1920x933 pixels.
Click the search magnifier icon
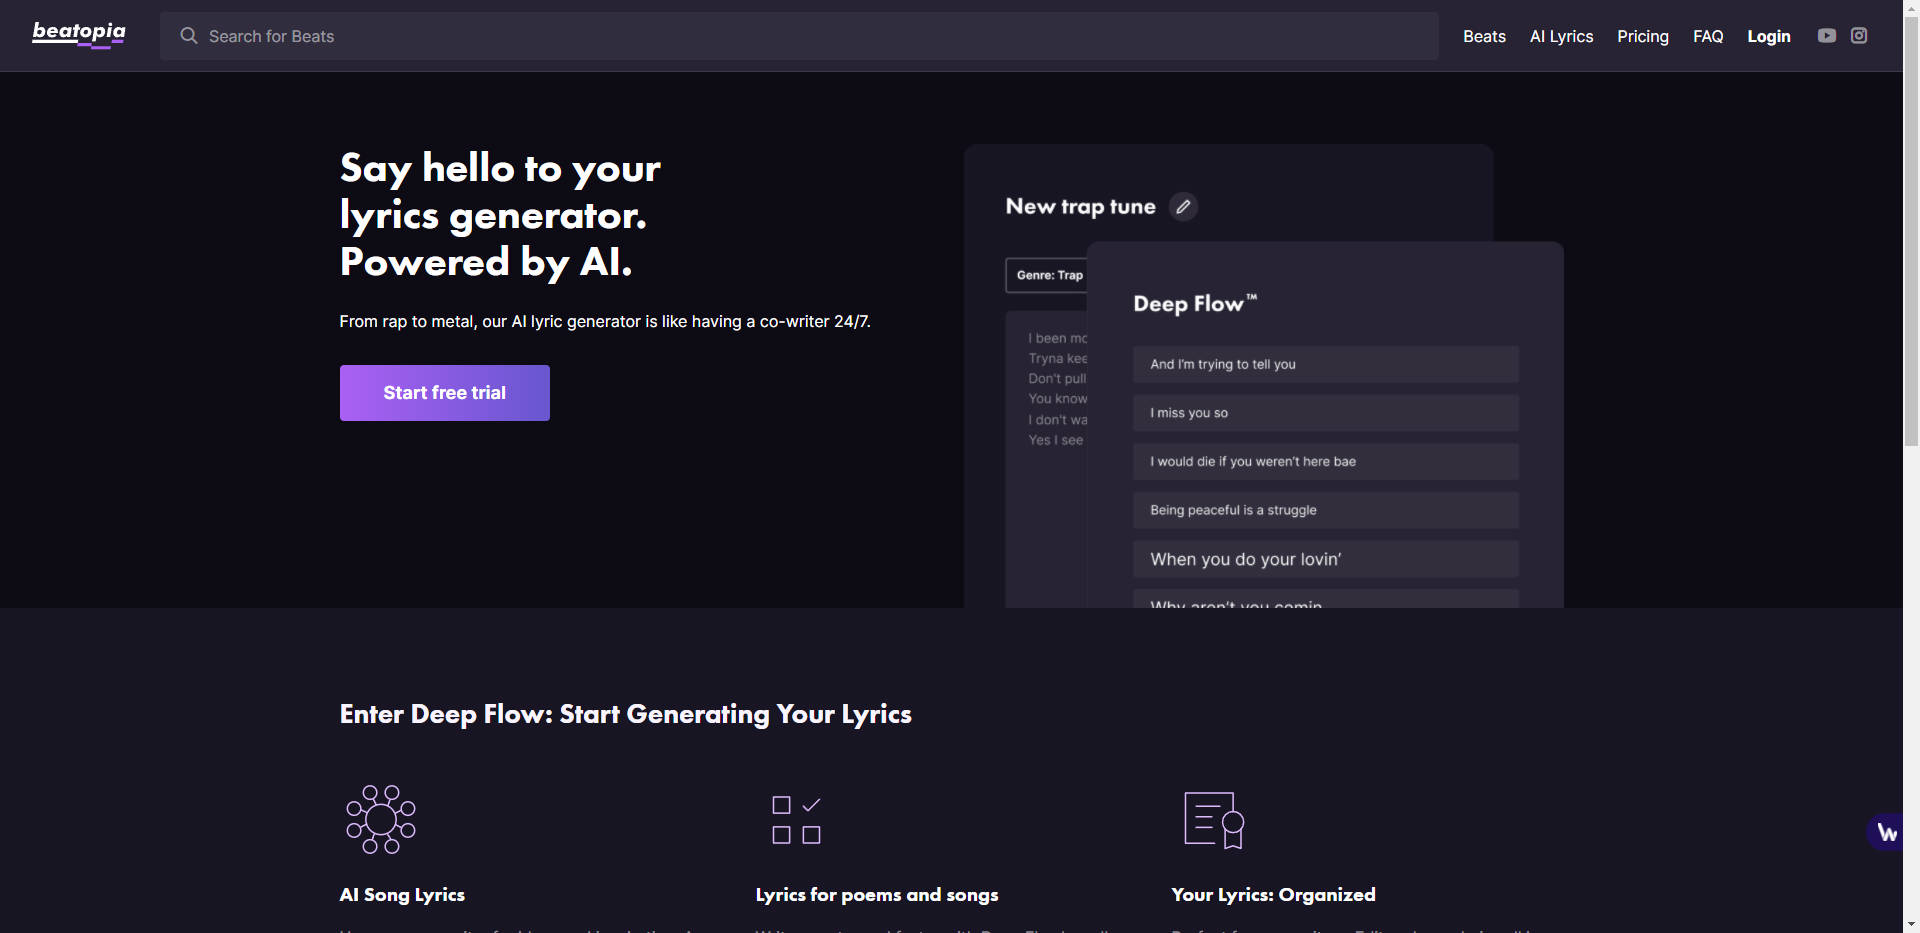189,36
